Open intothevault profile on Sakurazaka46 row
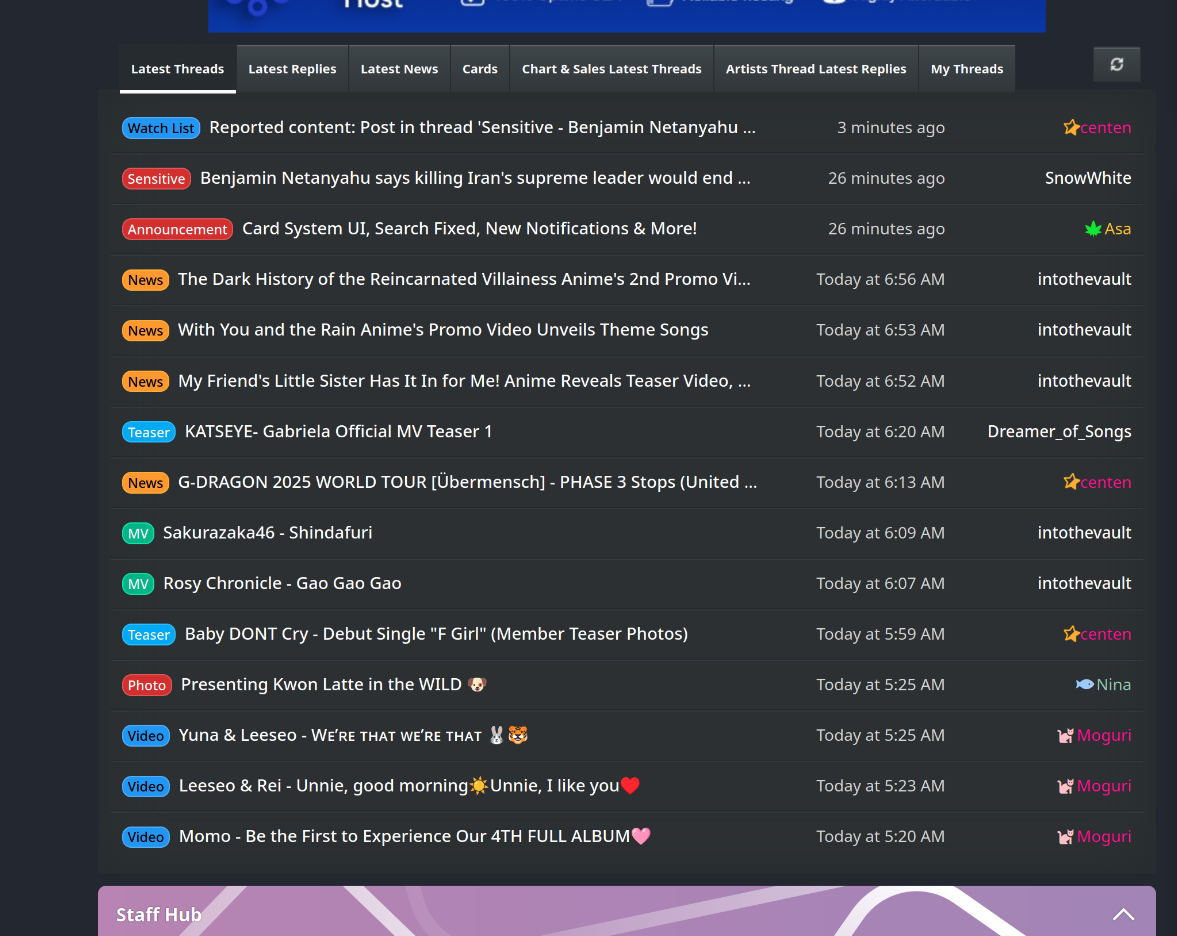The image size is (1177, 936). pos(1084,532)
